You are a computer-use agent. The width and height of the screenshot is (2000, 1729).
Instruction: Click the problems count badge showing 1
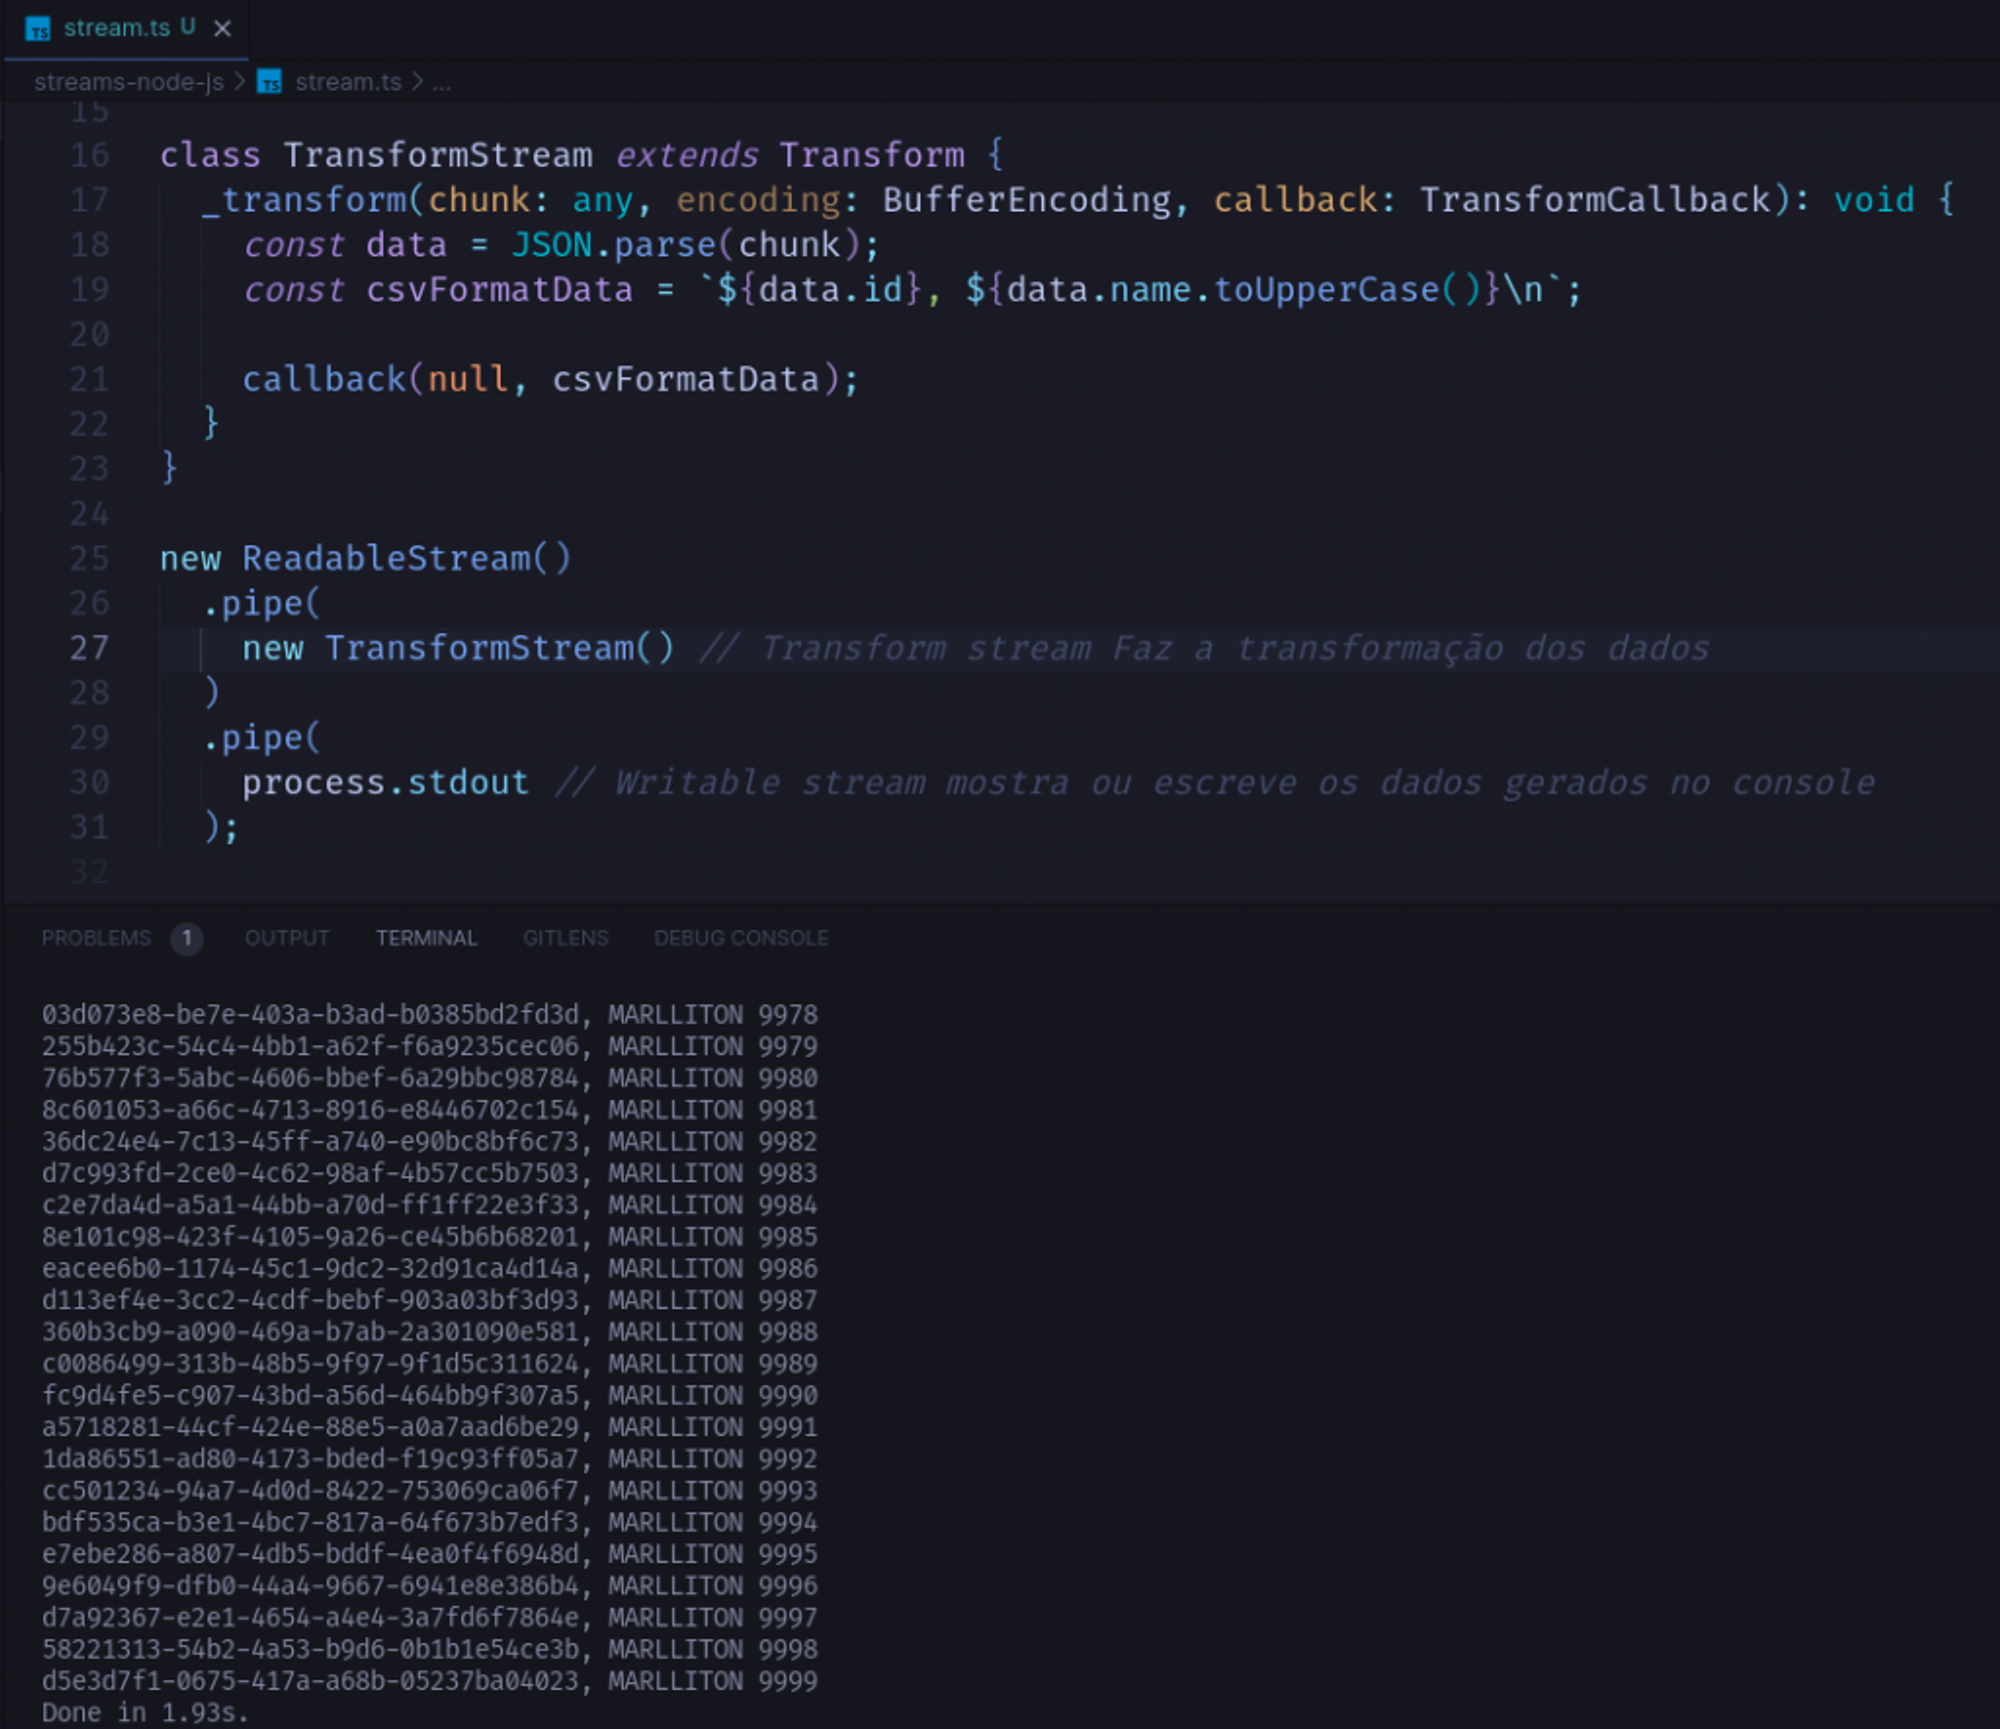pos(186,938)
